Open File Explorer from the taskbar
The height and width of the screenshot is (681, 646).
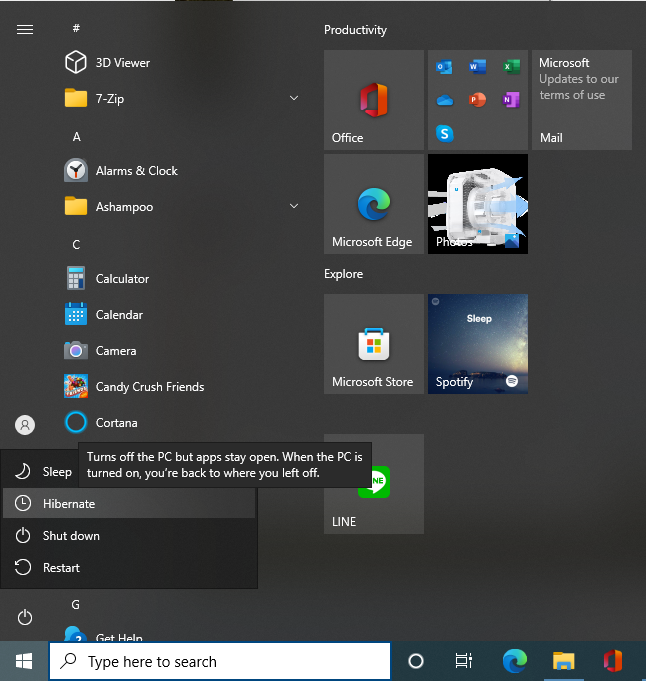pyautogui.click(x=563, y=661)
